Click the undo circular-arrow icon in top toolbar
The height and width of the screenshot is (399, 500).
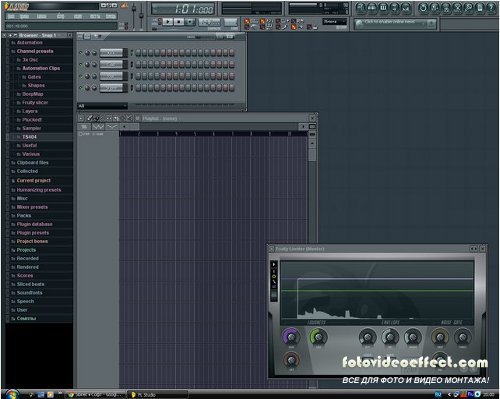[423, 8]
